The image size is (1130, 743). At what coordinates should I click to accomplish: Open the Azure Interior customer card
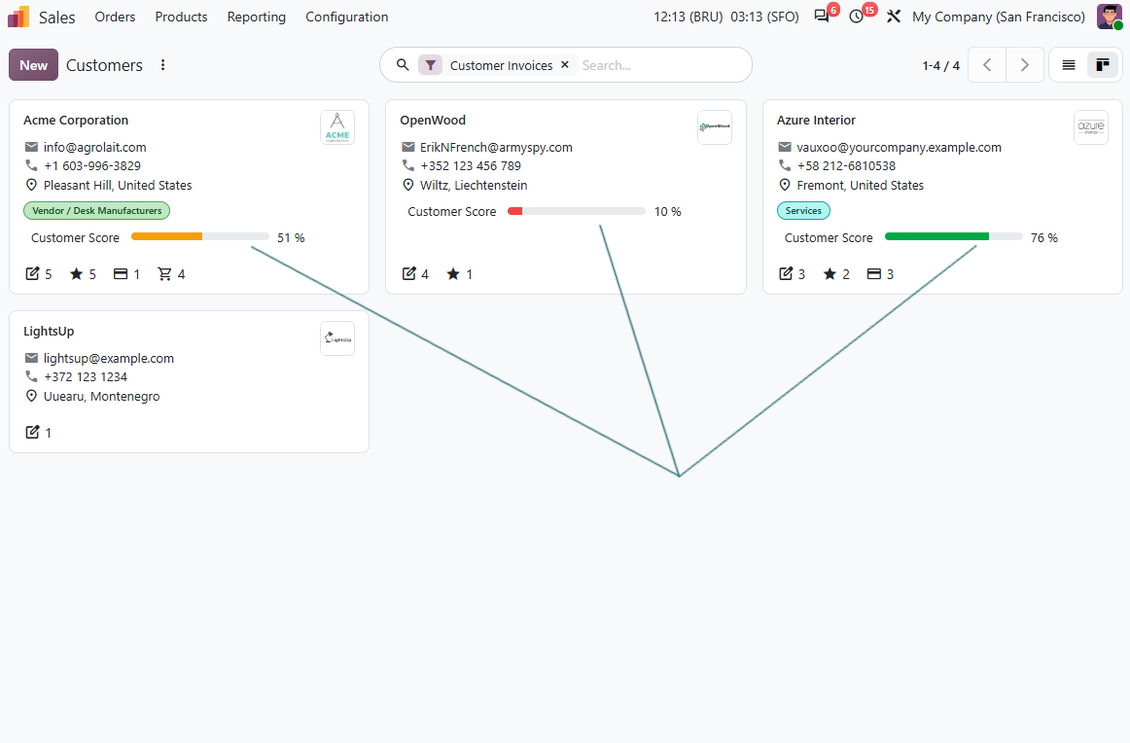click(x=943, y=197)
